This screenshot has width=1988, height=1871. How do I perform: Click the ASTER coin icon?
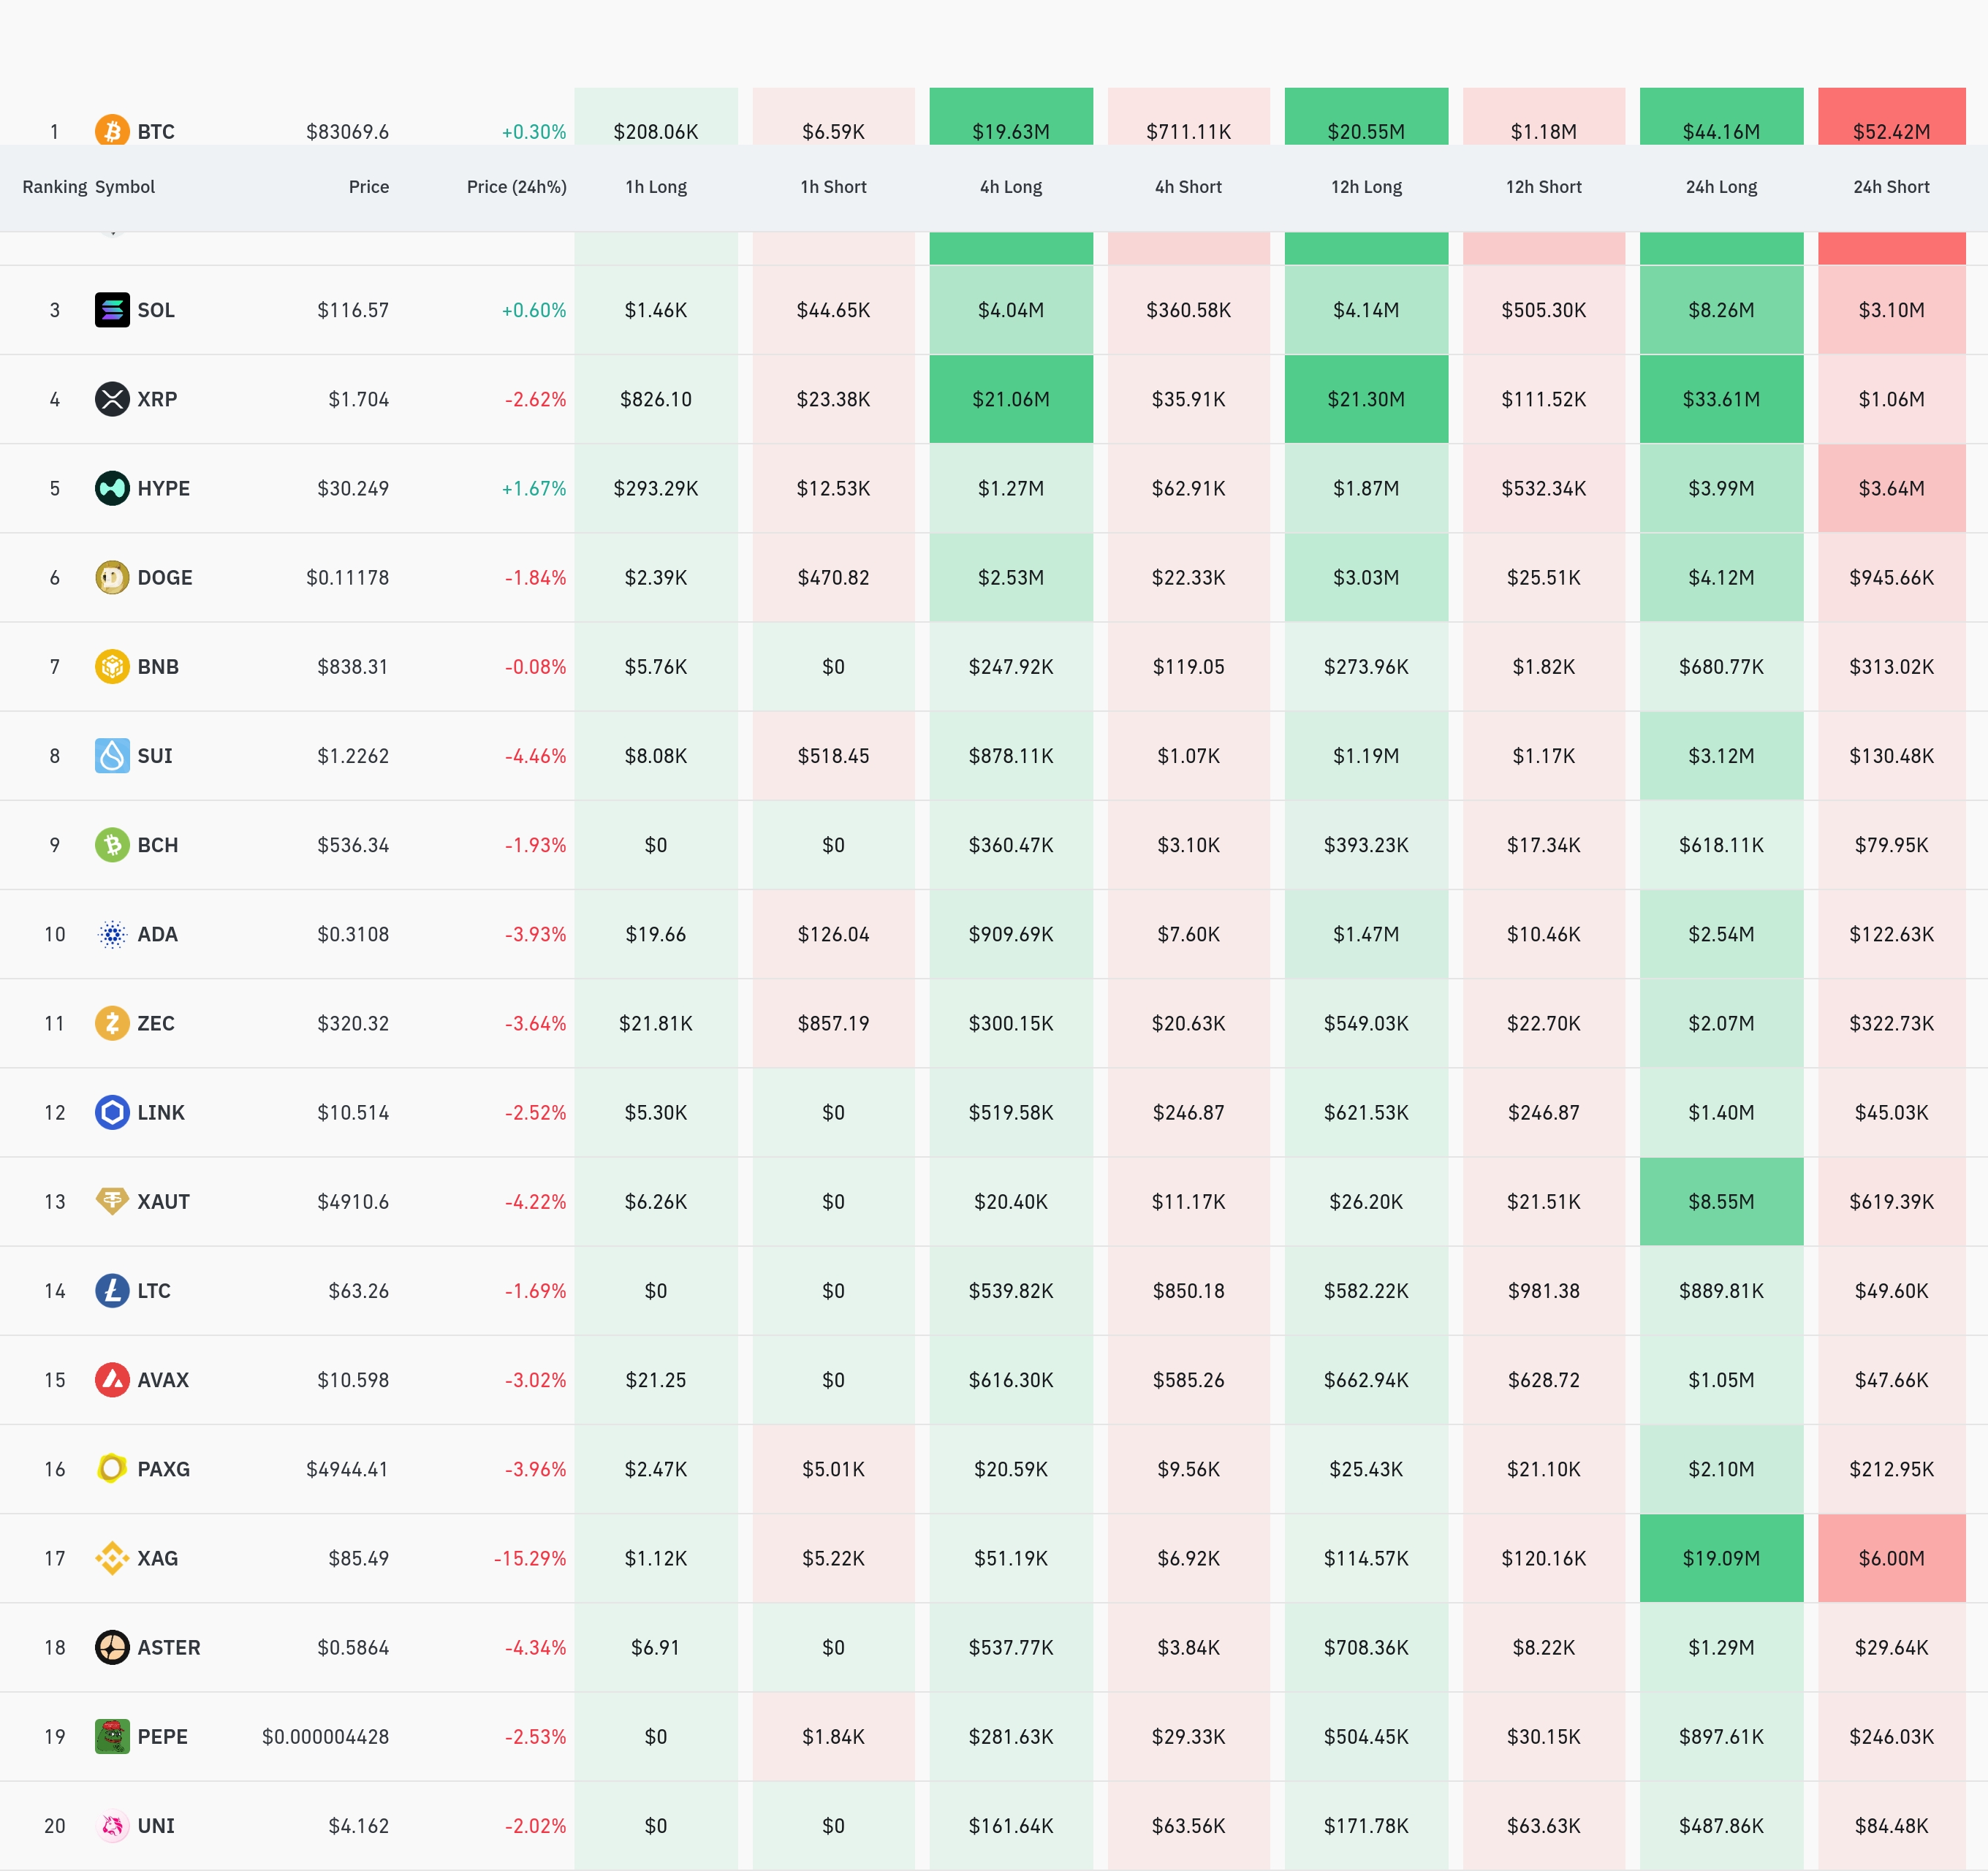click(112, 1647)
